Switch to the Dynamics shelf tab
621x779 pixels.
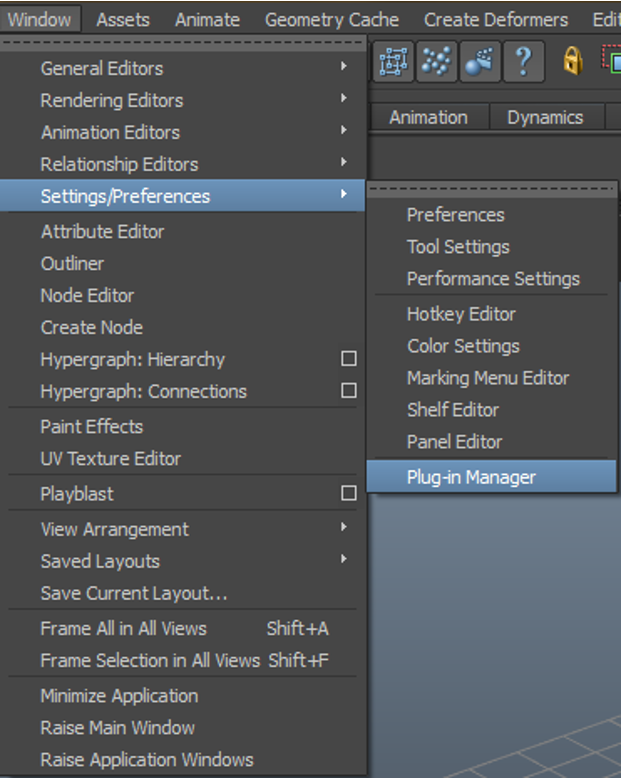click(545, 117)
